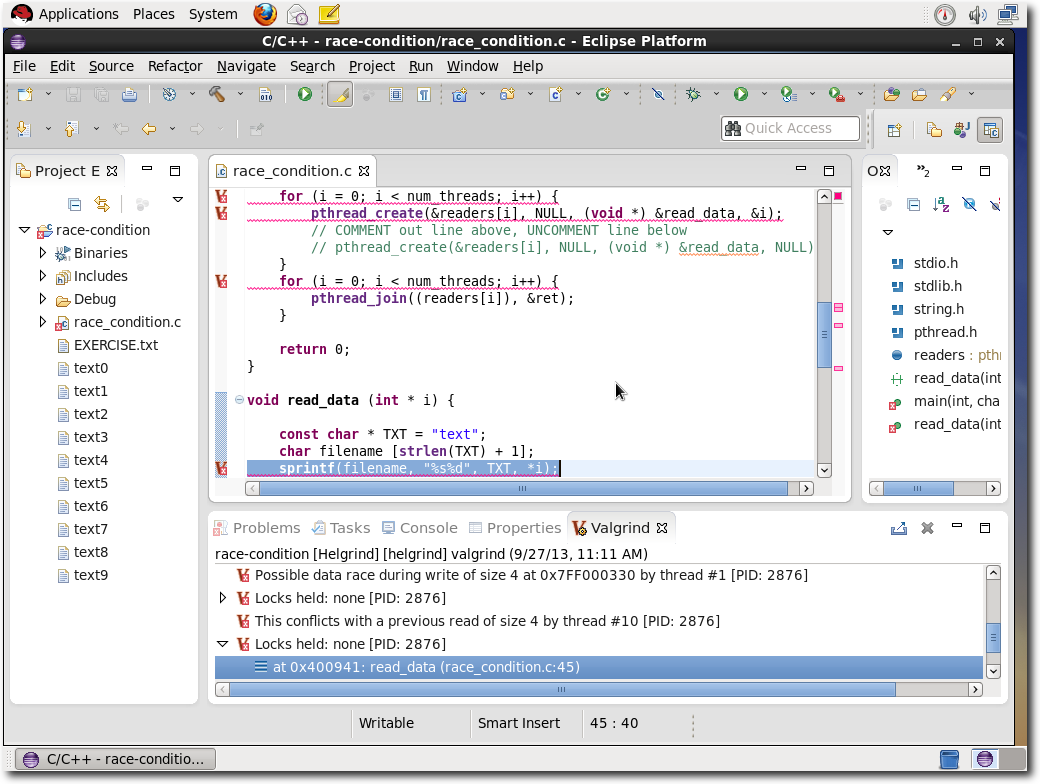
Task: Click the hammer Build icon in toolbar
Action: tap(216, 94)
